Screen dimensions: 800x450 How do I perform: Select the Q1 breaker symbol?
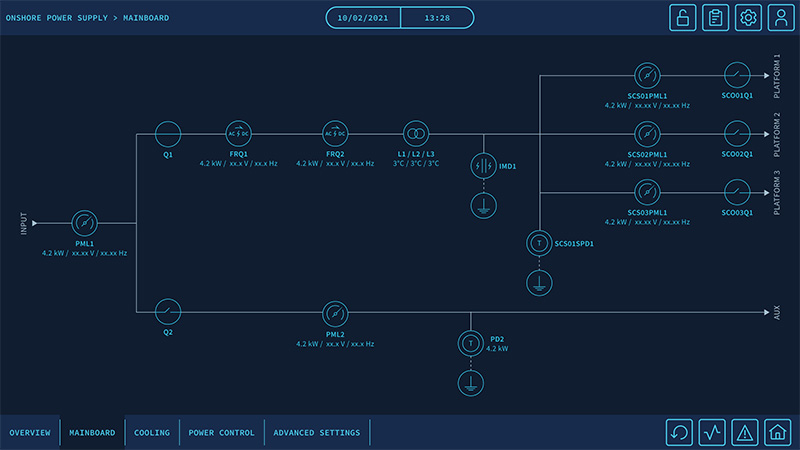click(168, 134)
